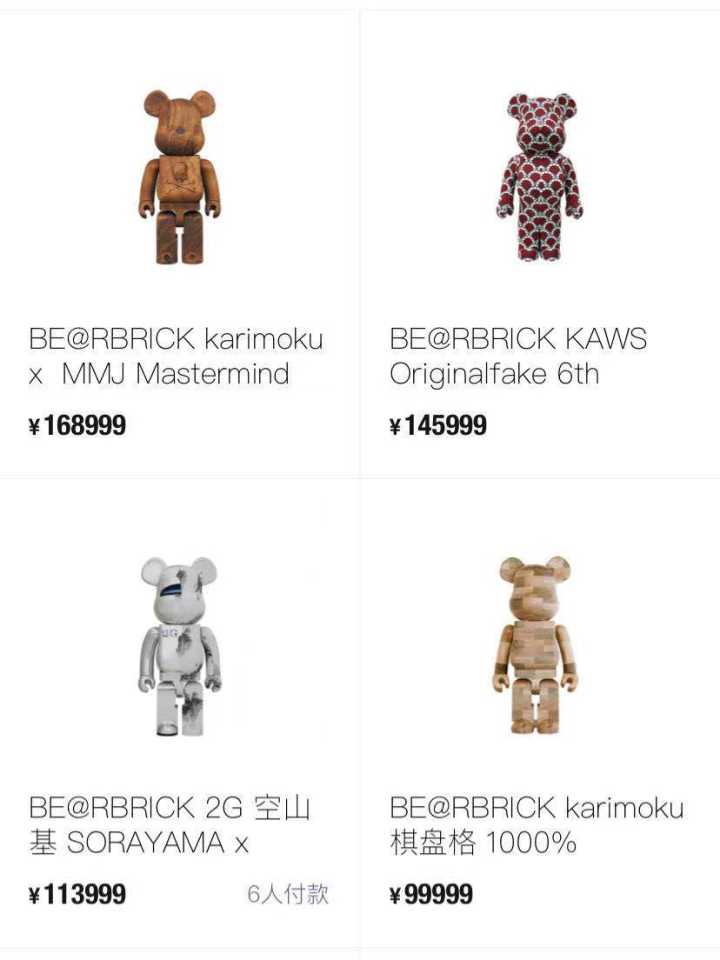Click the ¥168999 price label
This screenshot has height=960, width=720.
77,425
